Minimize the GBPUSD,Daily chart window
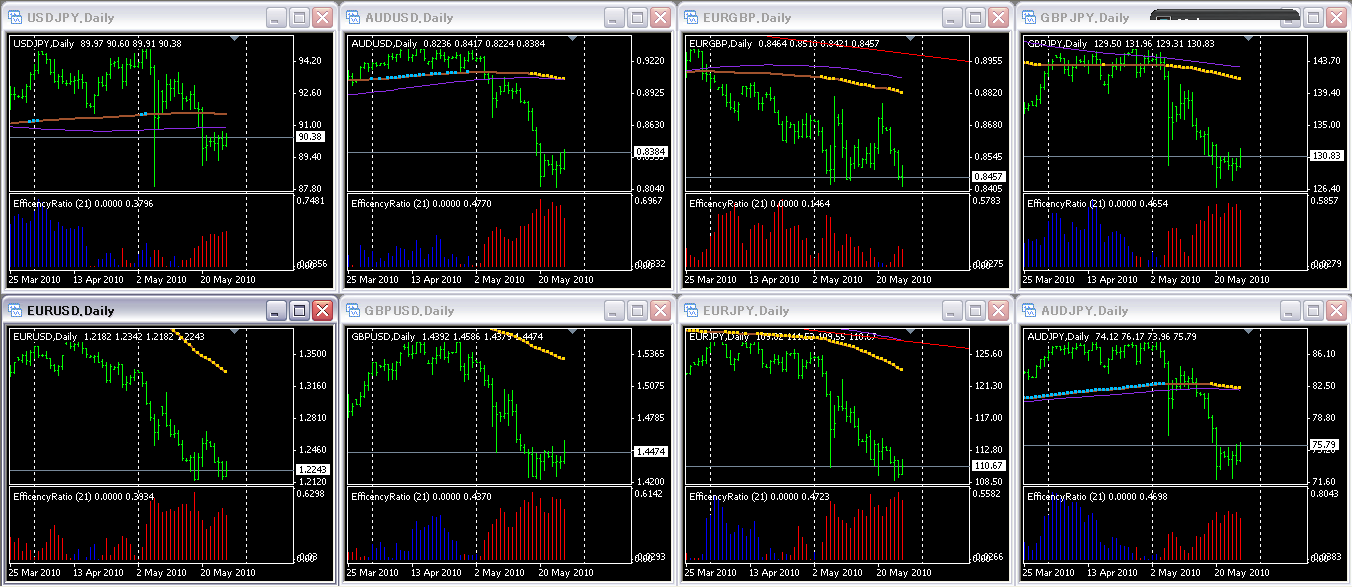This screenshot has height=588, width=1352. (x=615, y=311)
